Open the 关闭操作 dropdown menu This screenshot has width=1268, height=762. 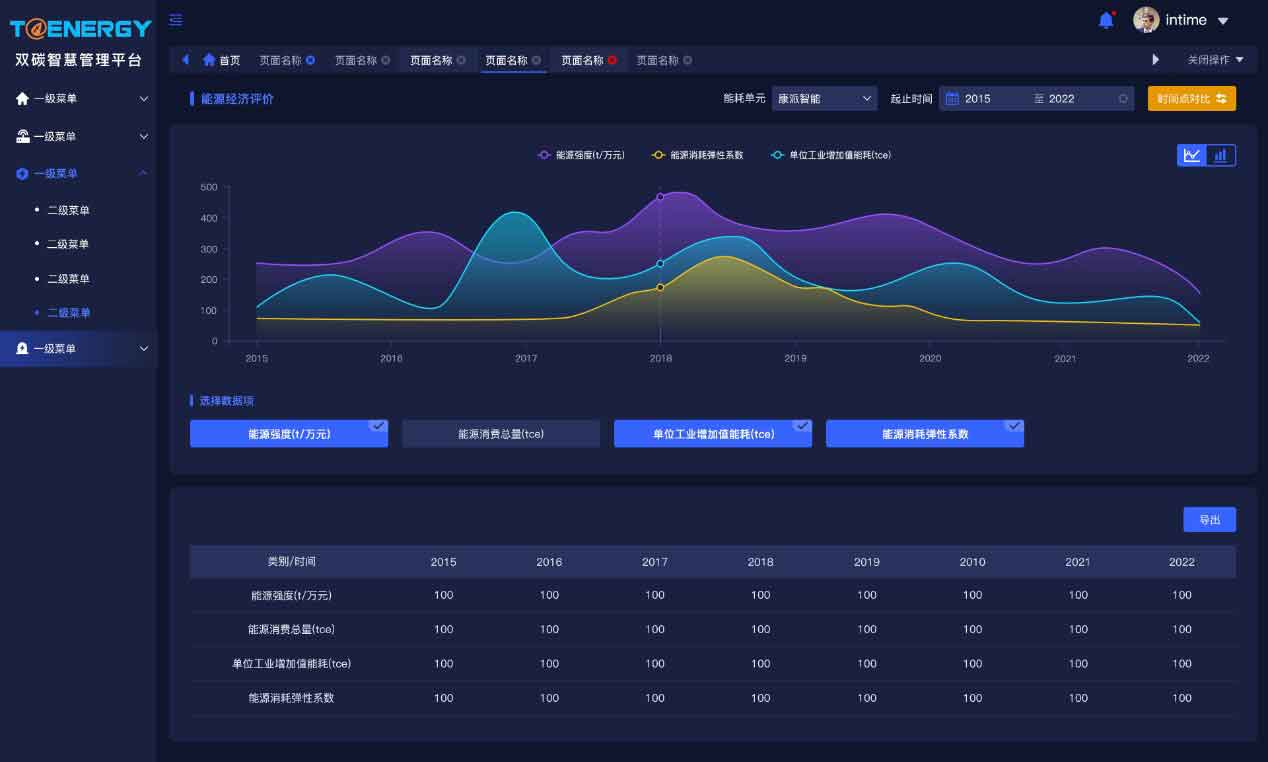pyautogui.click(x=1215, y=60)
